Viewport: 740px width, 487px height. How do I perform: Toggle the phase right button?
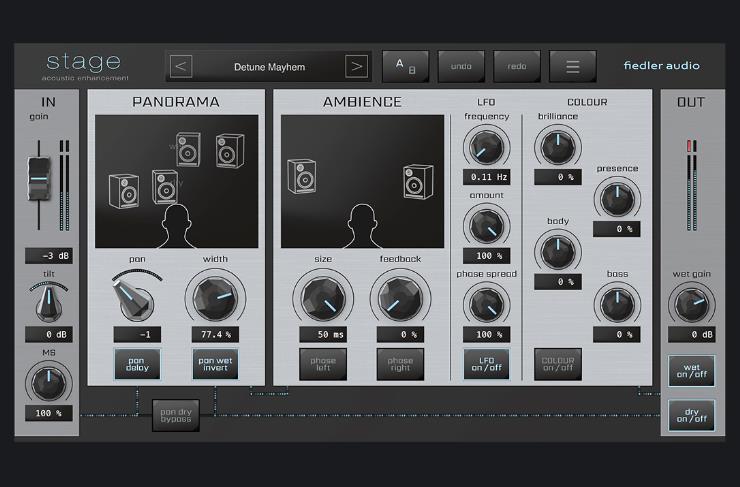(400, 364)
